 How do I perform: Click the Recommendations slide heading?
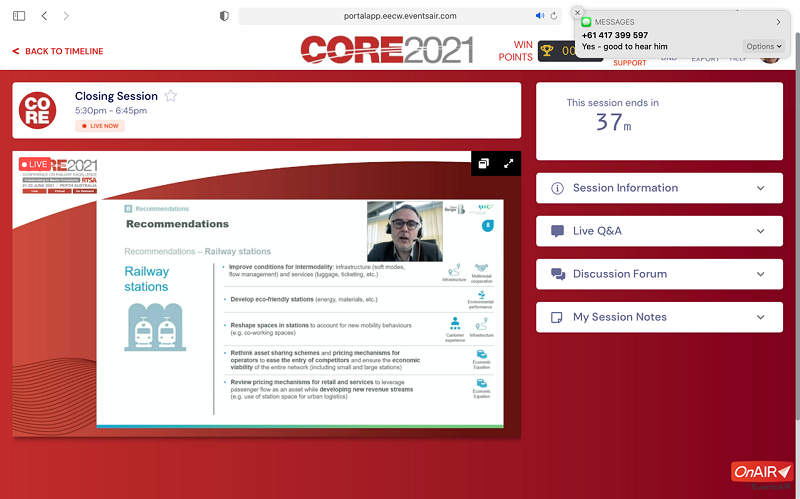[x=177, y=224]
